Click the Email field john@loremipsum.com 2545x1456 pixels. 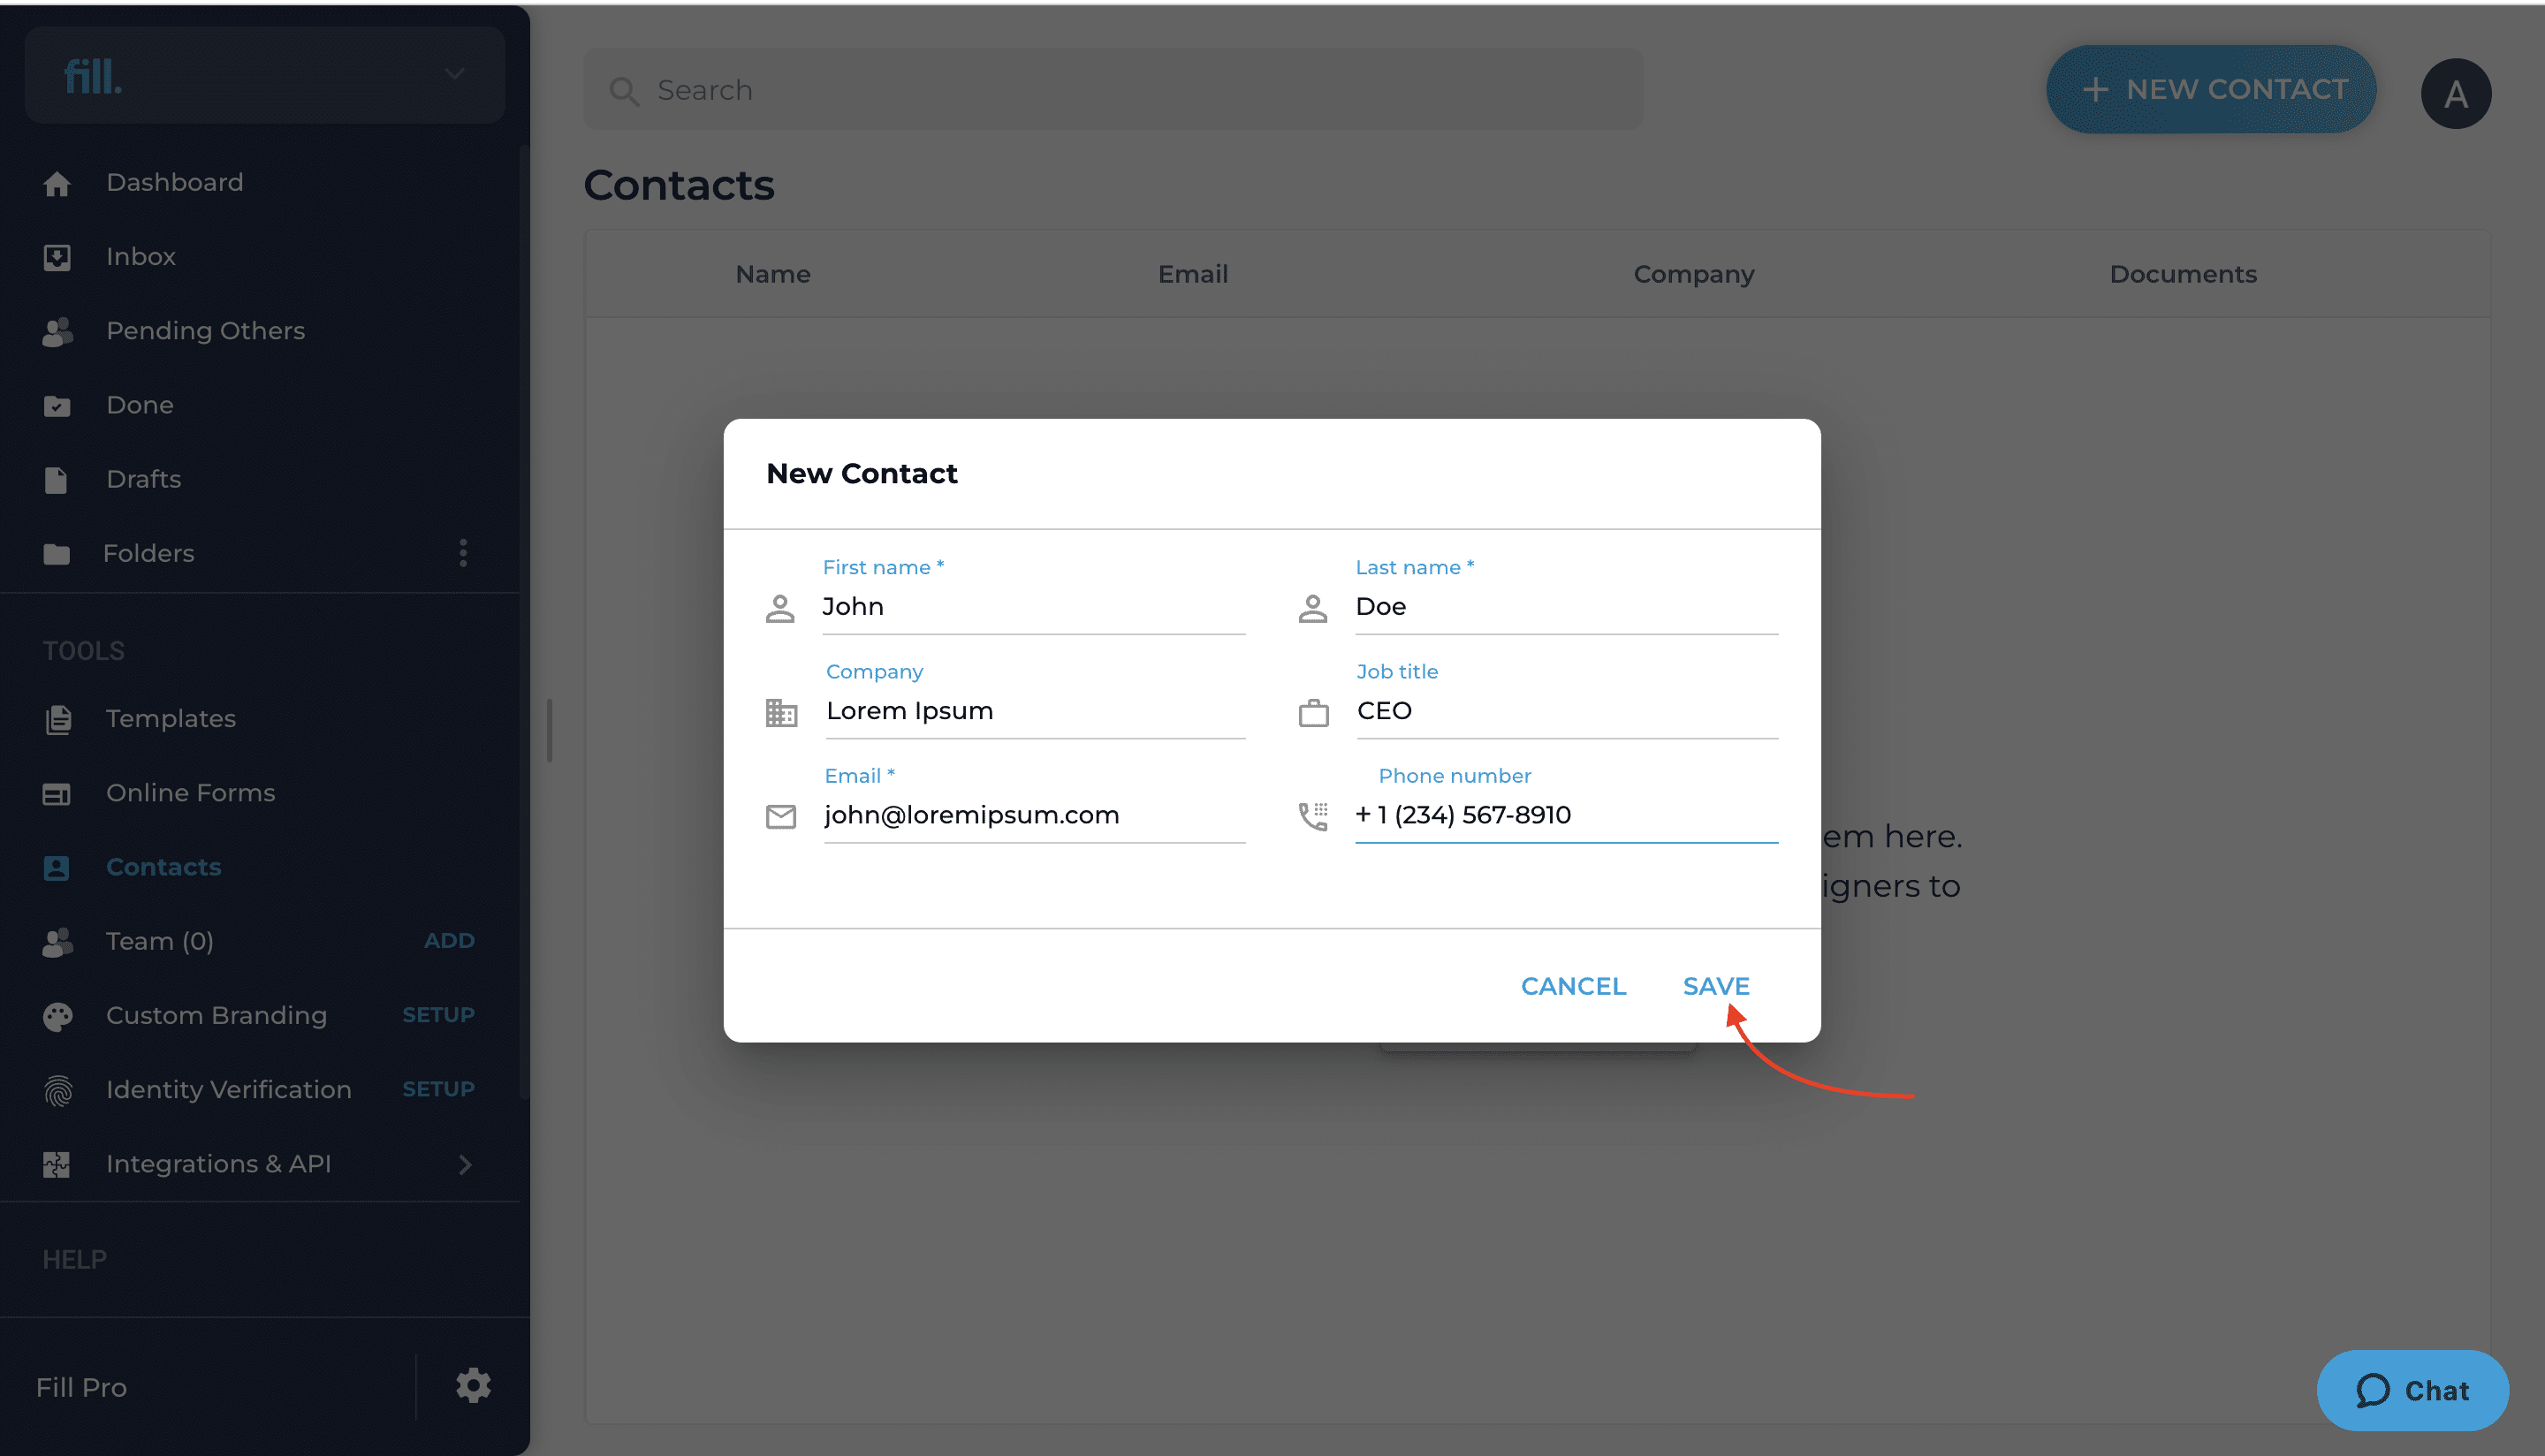click(1034, 815)
